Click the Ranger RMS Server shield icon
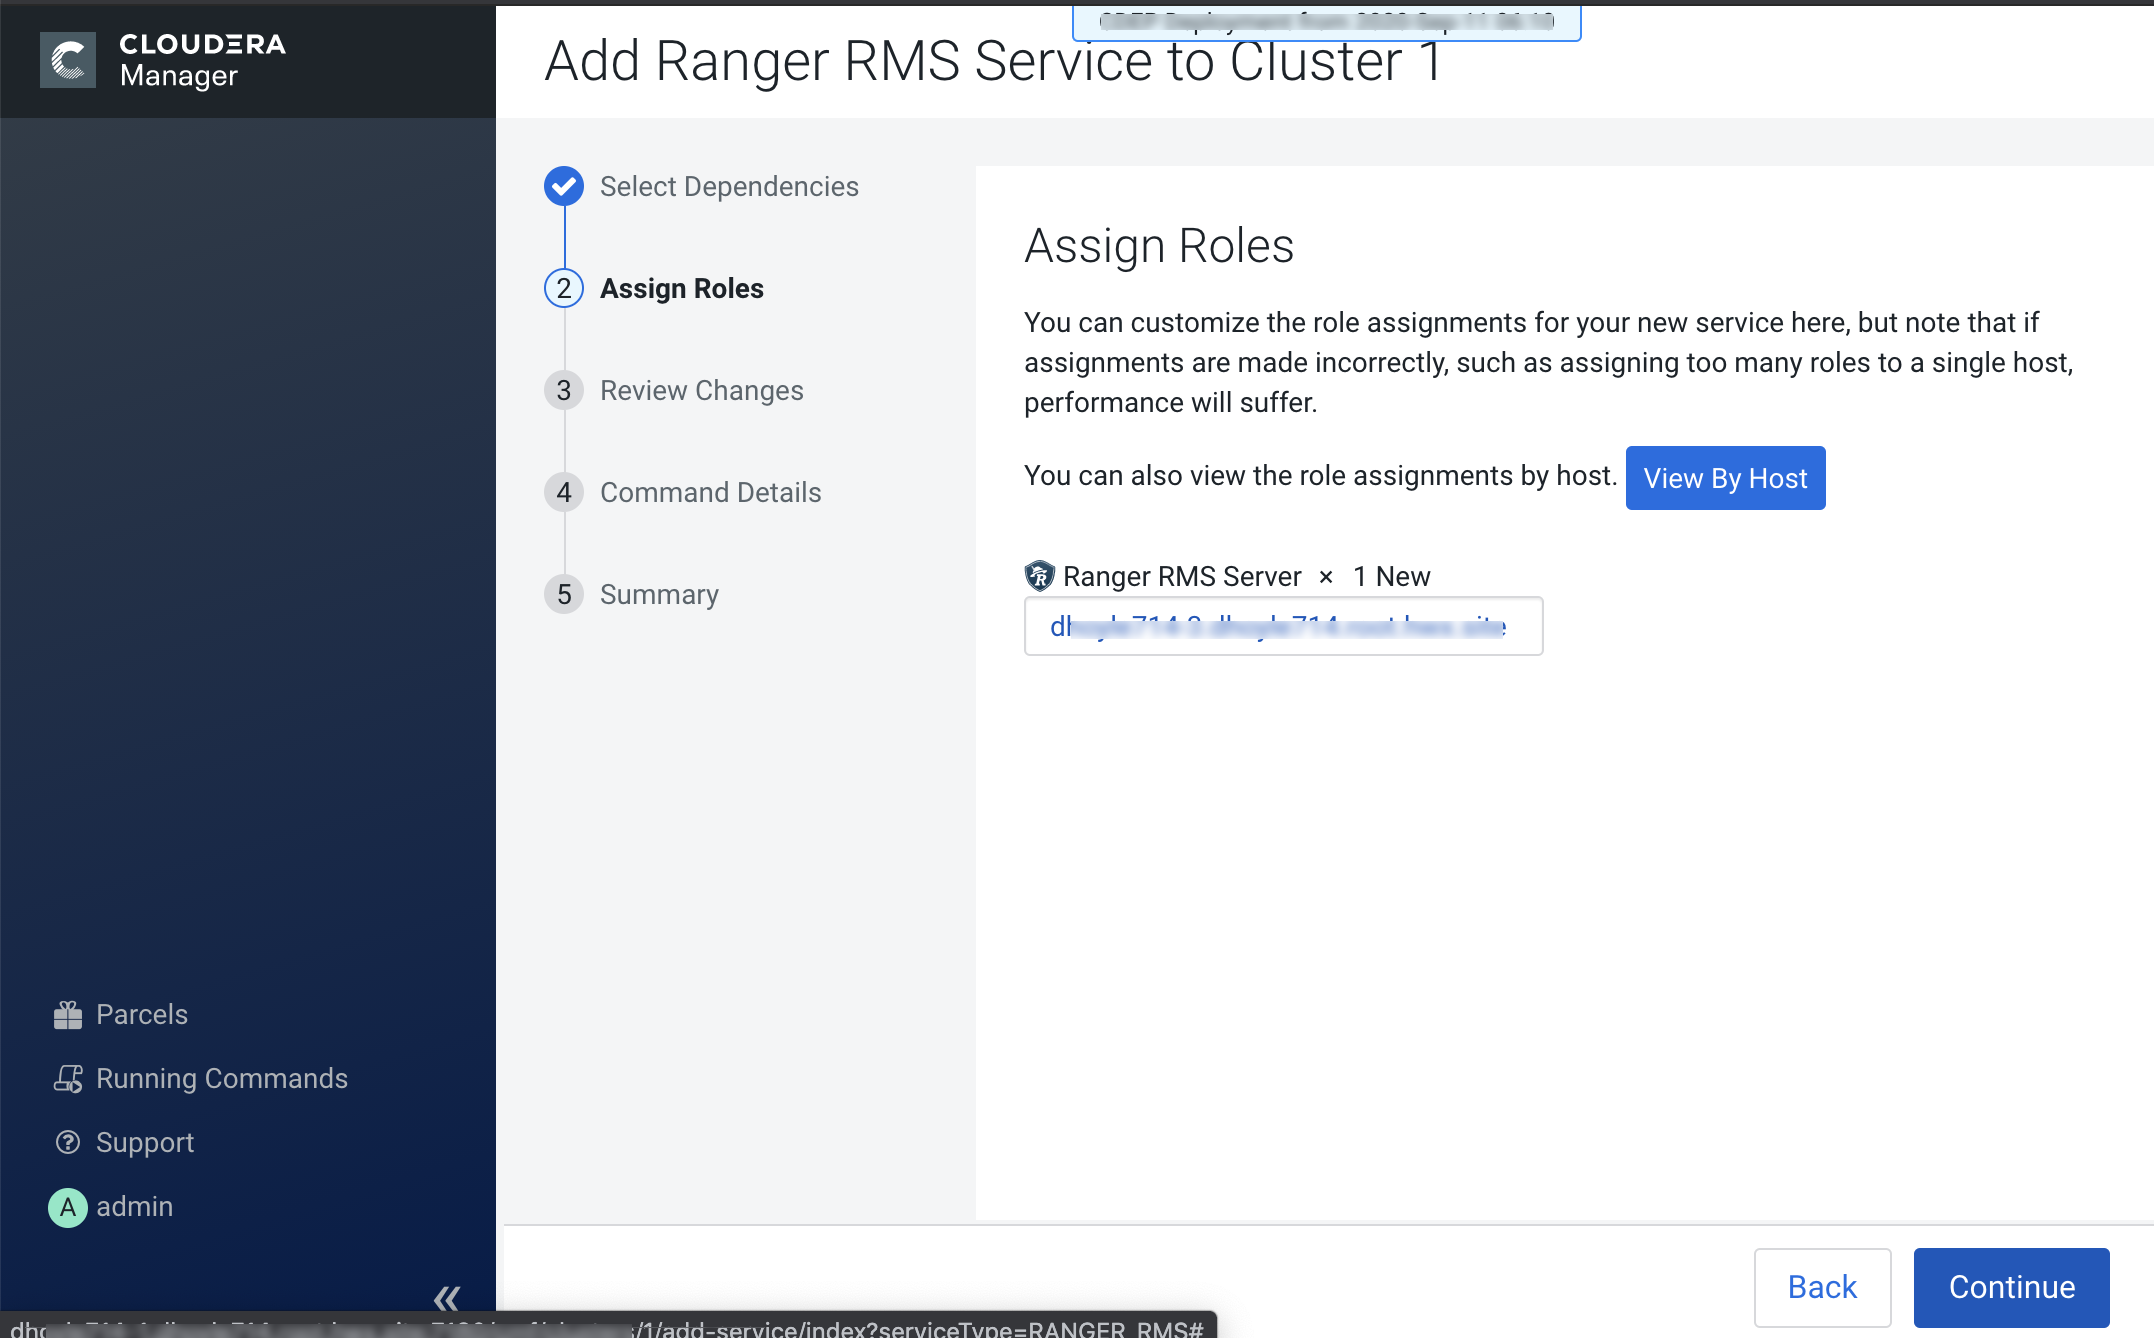This screenshot has width=2154, height=1338. coord(1040,576)
